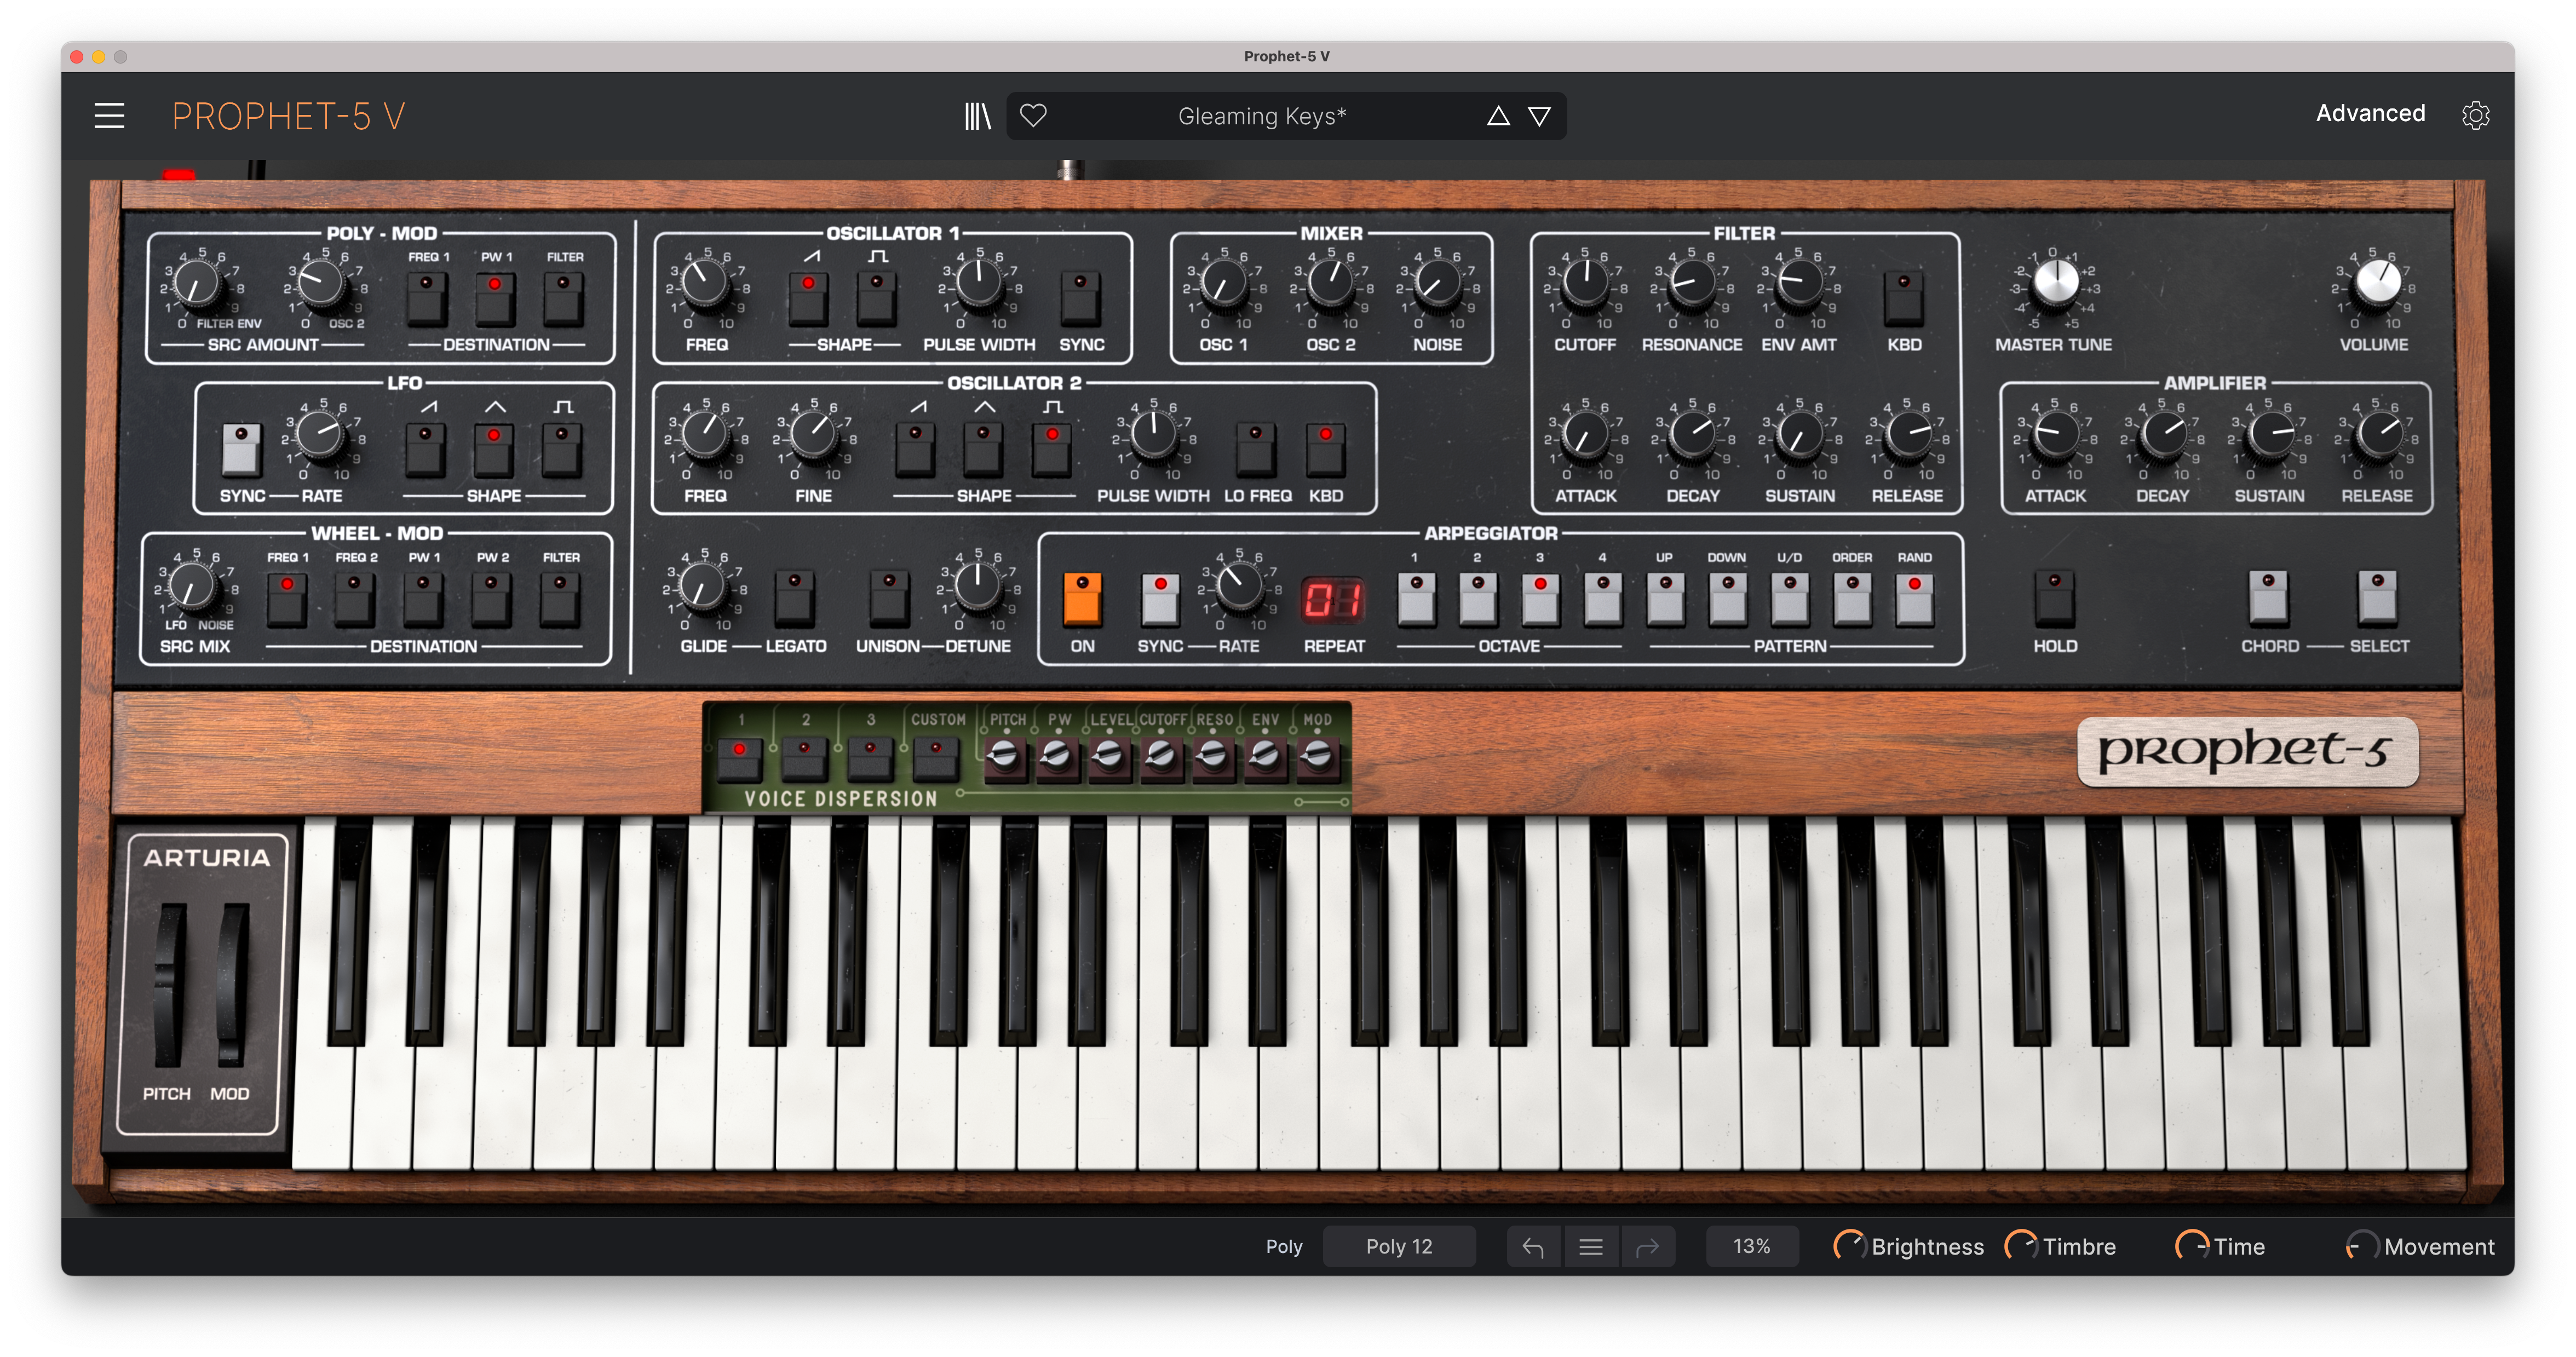Open the Advanced panel
The width and height of the screenshot is (2576, 1357).
[2370, 113]
